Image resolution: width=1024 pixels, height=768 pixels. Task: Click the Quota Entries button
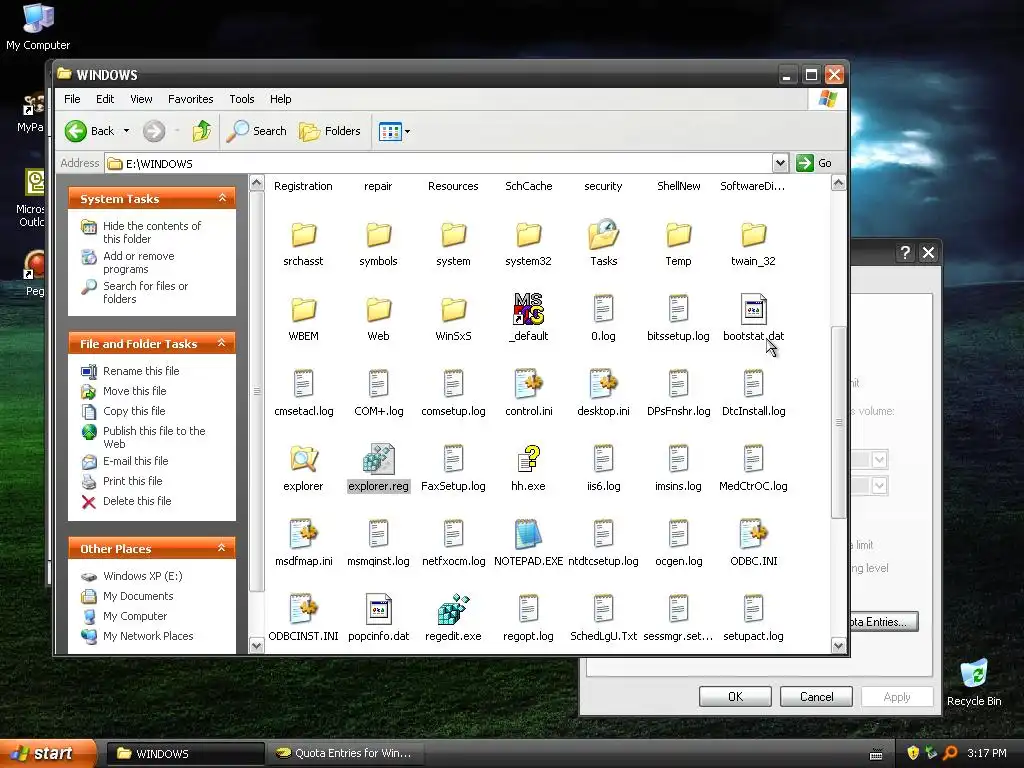click(x=884, y=622)
